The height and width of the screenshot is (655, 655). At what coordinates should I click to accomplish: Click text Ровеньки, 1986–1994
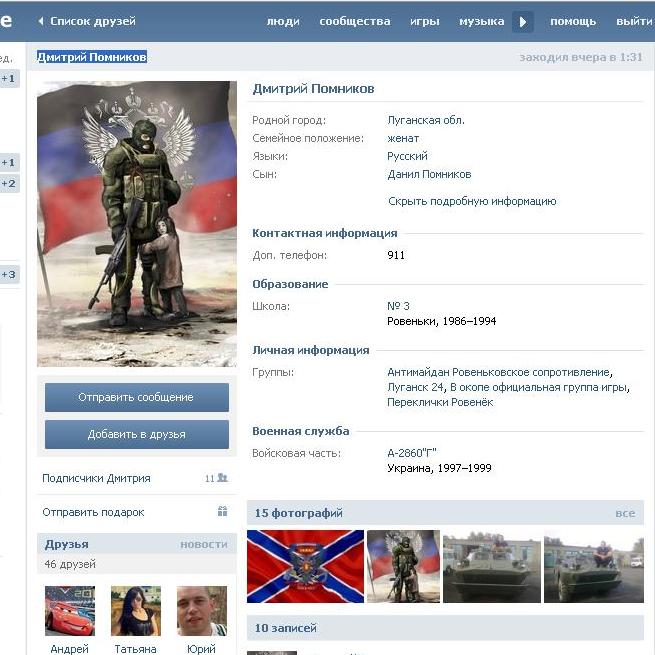coord(442,321)
